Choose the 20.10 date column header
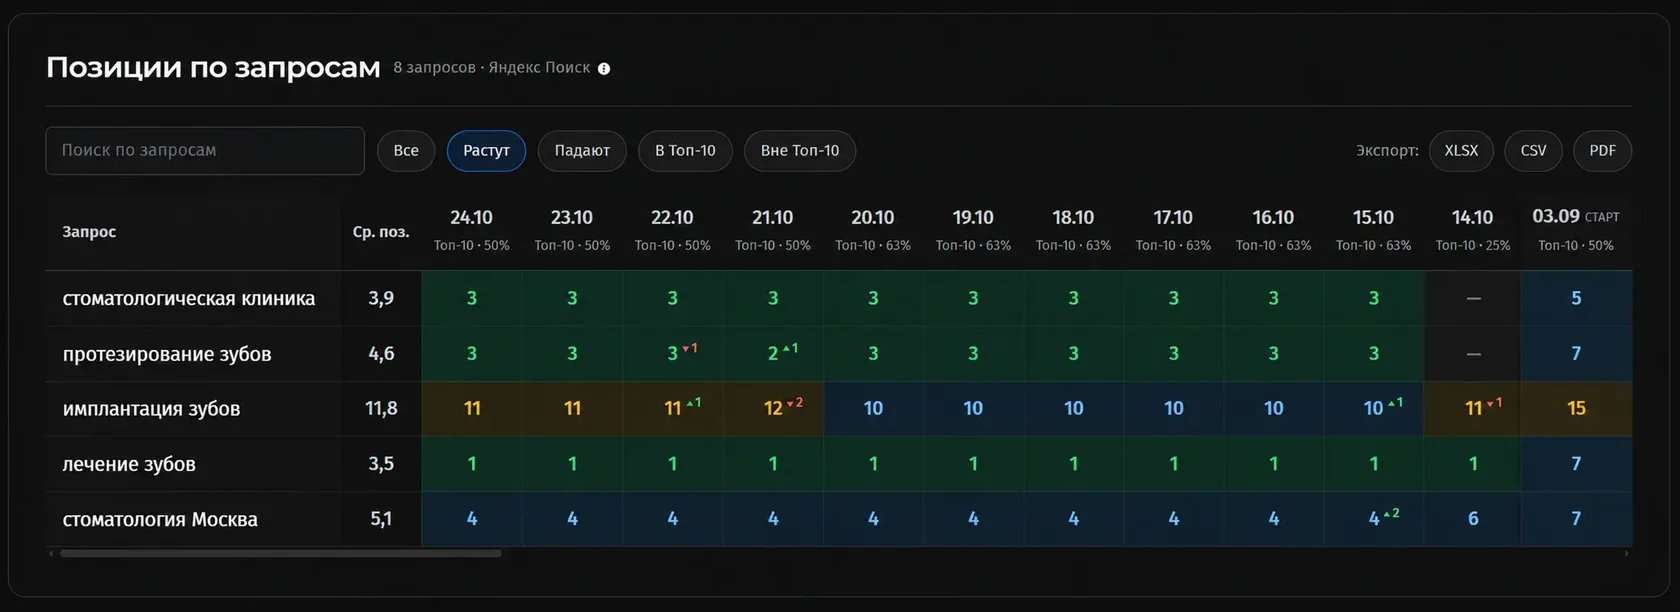The image size is (1680, 612). [x=873, y=230]
